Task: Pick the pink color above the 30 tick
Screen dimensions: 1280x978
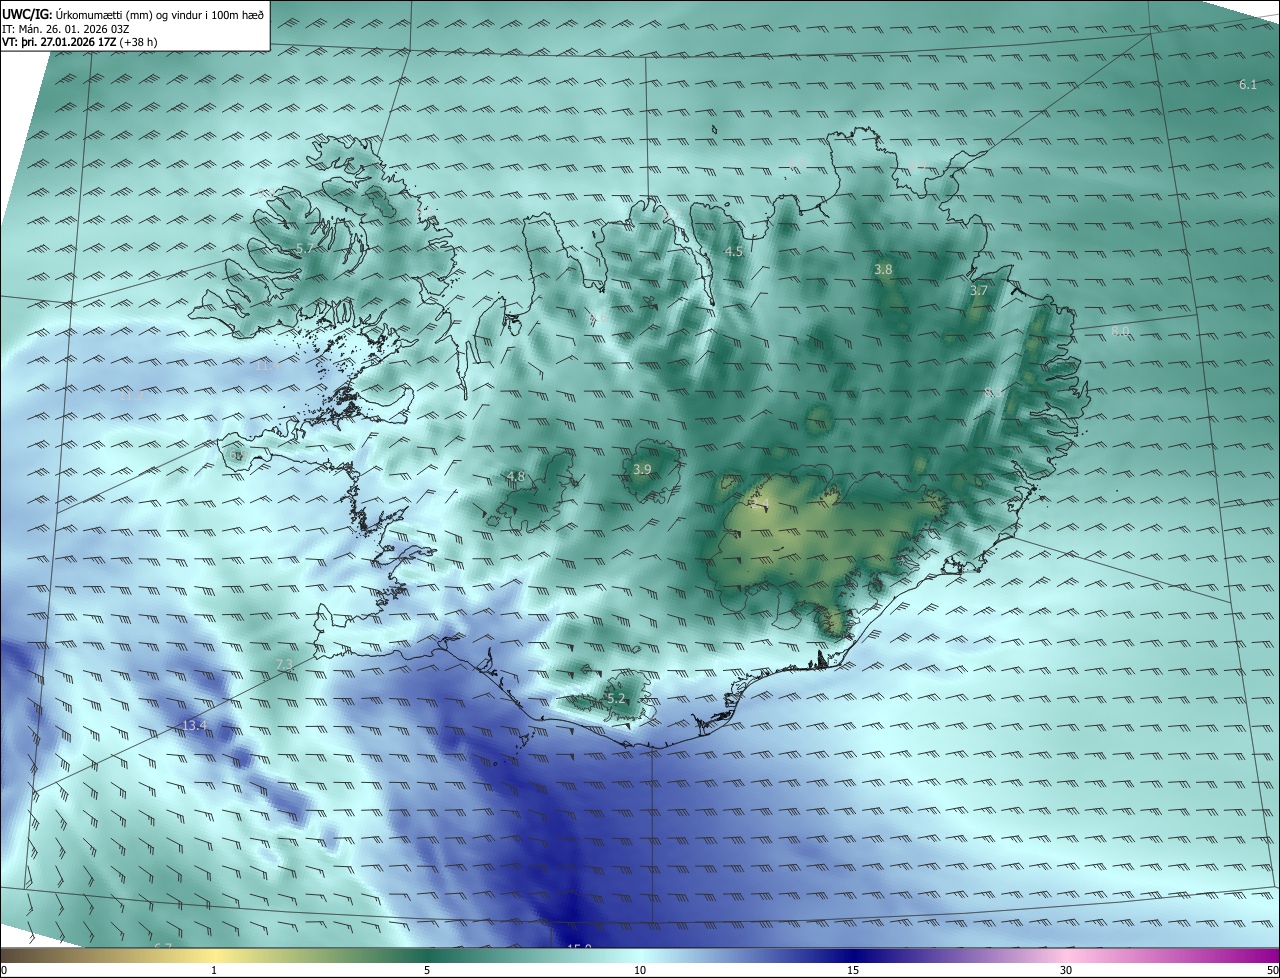Action: (1066, 954)
